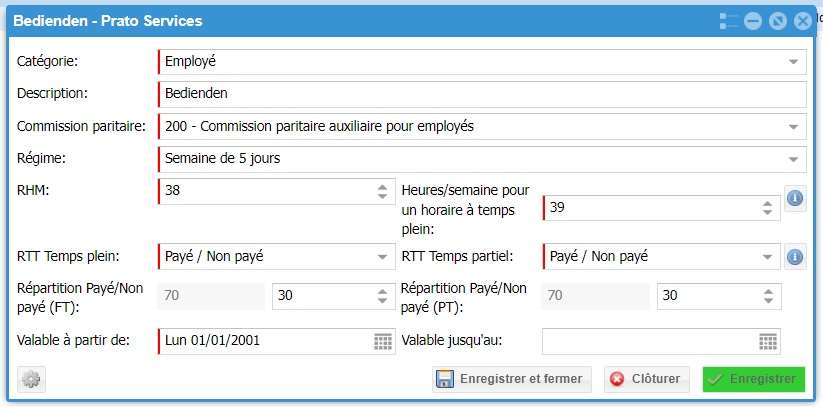Click the Répartition (FT) 30 spinner
This screenshot has width=823, height=407.
point(383,296)
